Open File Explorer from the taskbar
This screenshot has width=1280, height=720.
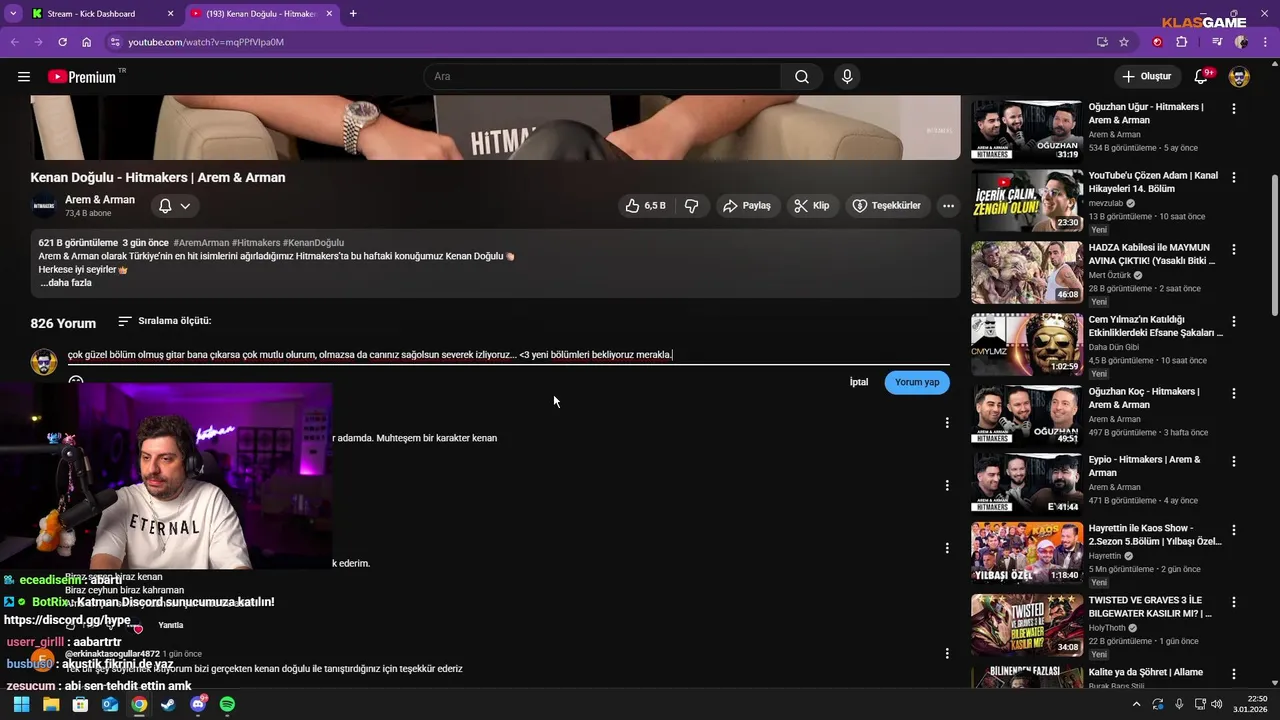[x=51, y=704]
